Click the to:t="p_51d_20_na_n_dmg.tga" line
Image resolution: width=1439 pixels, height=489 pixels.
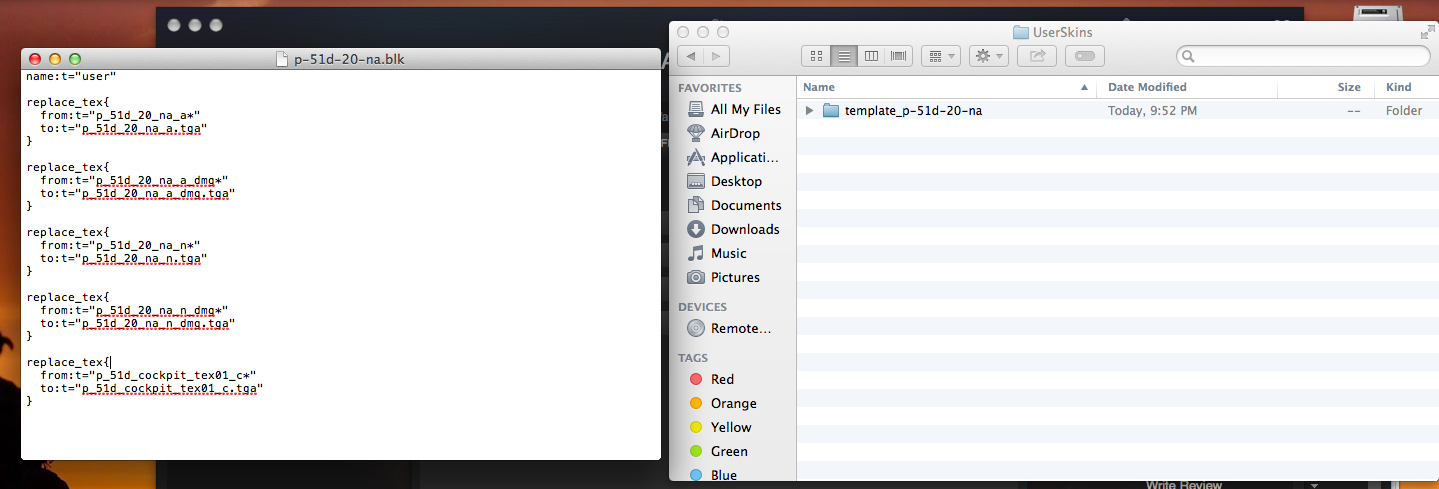coord(138,323)
